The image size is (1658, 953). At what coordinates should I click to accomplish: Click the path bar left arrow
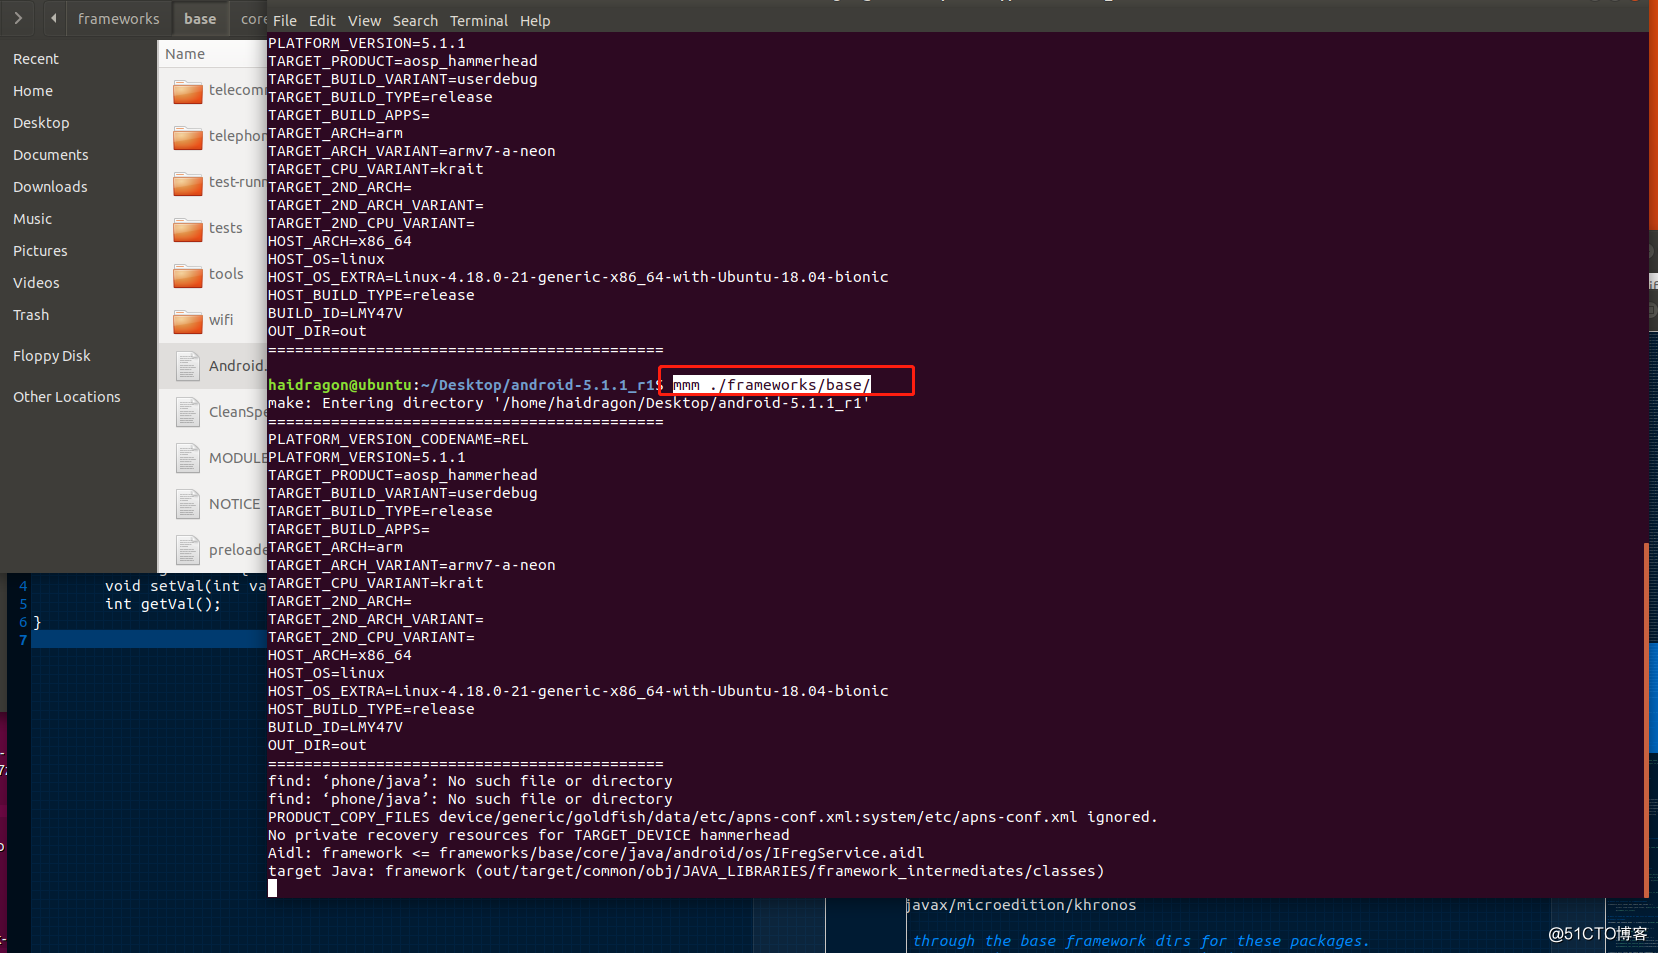point(53,18)
